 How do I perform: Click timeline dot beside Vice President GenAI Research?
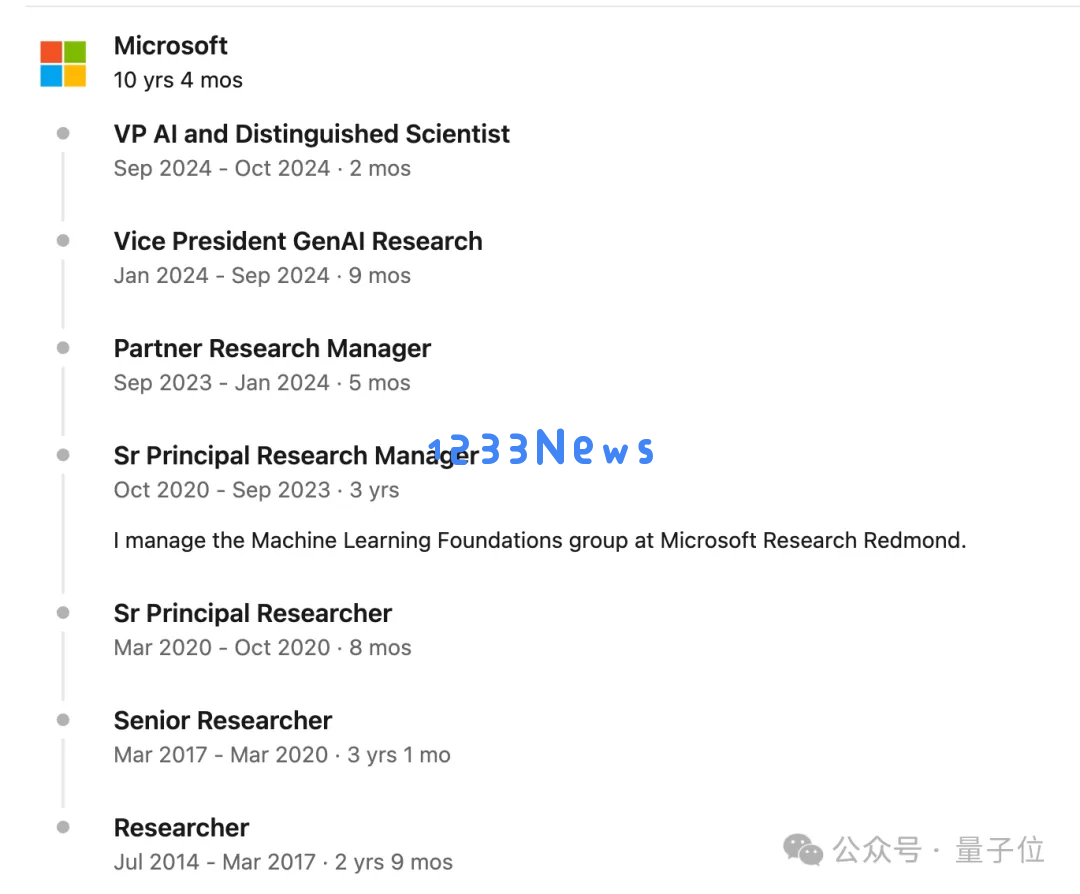(x=63, y=240)
